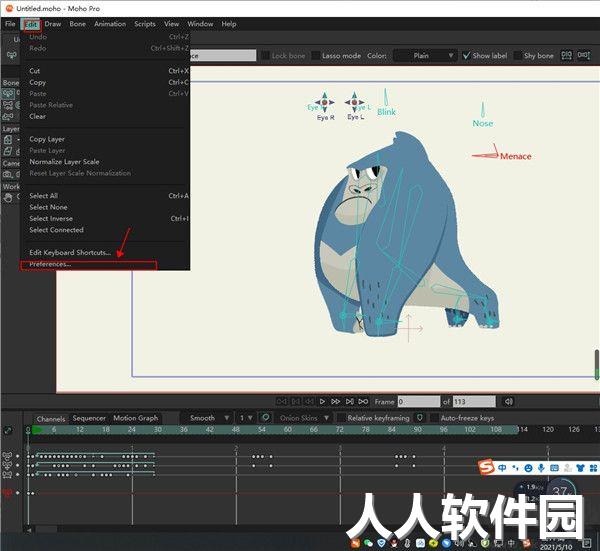Switch to the Channels tab
The image size is (600, 551).
[x=51, y=419]
